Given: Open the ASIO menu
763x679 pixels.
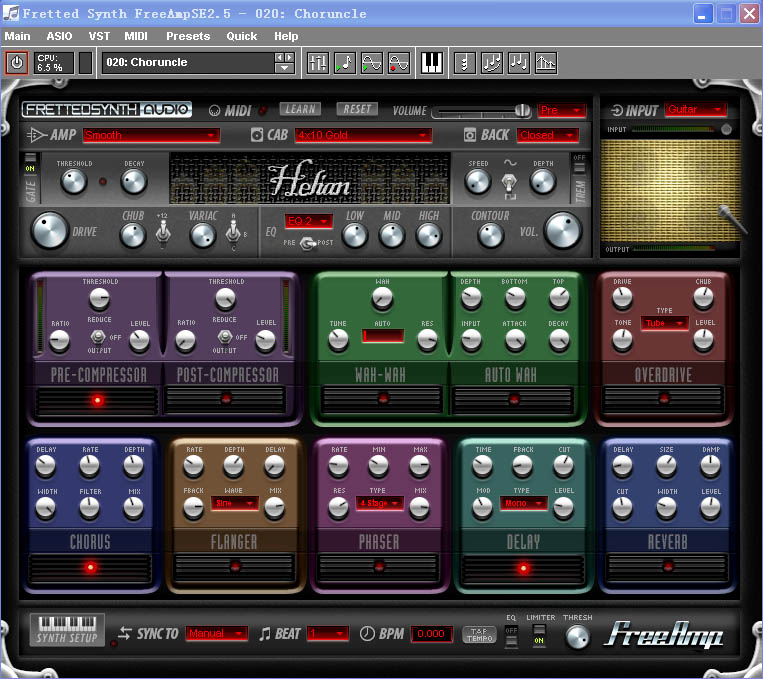Looking at the screenshot, I should coord(59,36).
